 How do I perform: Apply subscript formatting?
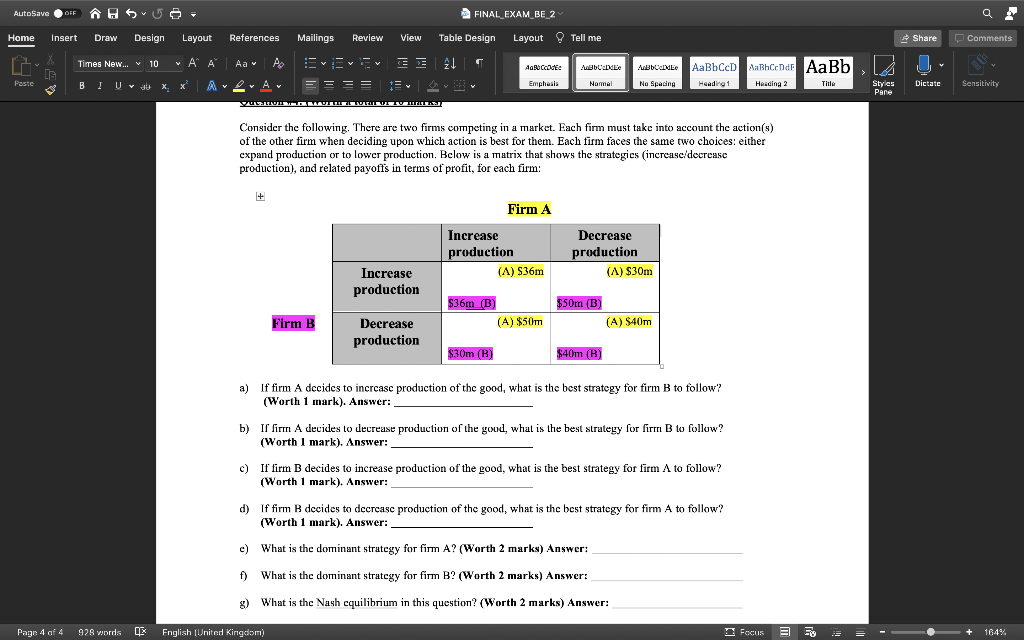point(165,87)
